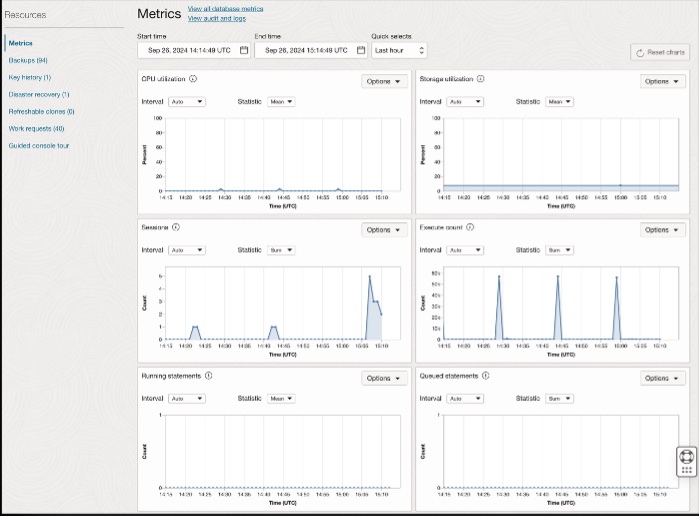Follow the View all database metrics link

coord(226,8)
